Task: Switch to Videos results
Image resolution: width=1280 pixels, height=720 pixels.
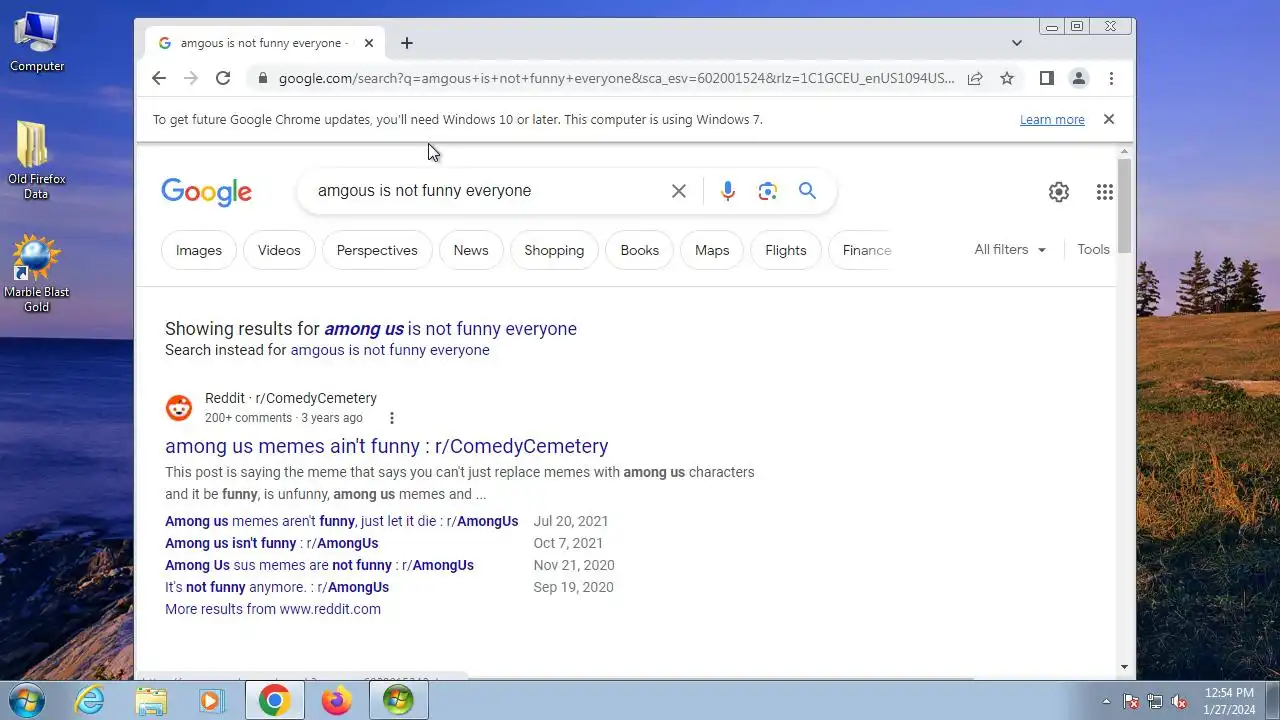Action: point(279,250)
